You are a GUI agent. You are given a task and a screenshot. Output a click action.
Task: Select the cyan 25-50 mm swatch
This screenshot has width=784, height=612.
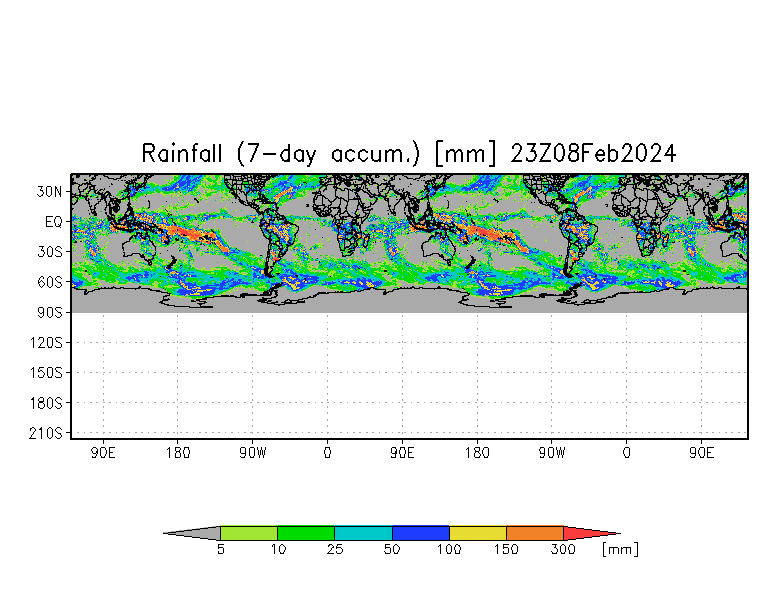pyautogui.click(x=364, y=533)
